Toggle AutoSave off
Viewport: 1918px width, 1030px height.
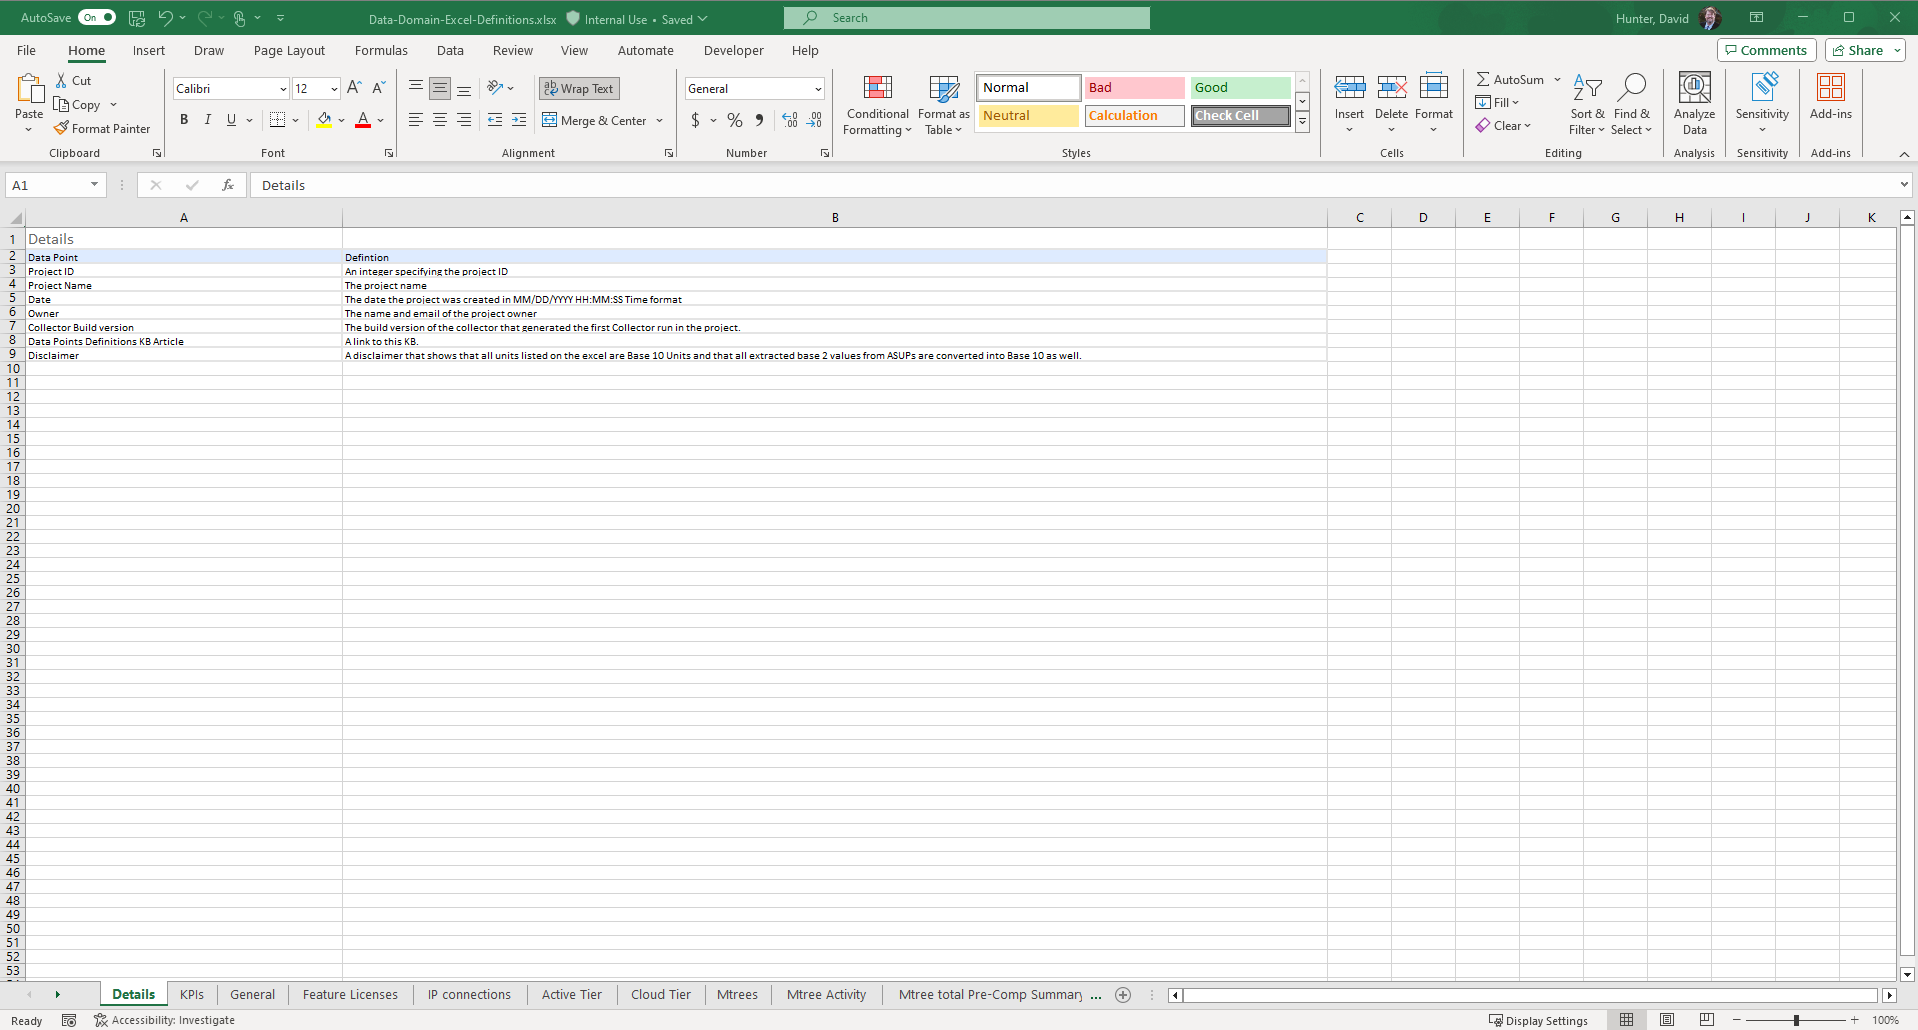tap(96, 17)
